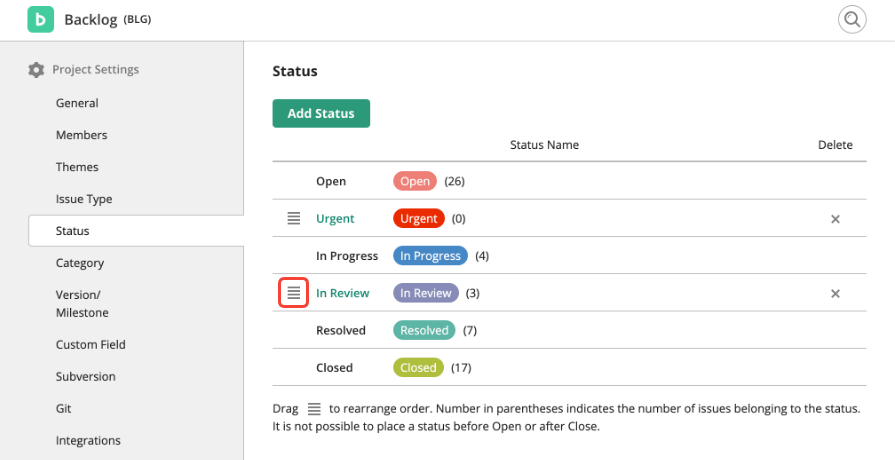The width and height of the screenshot is (895, 460).
Task: Click the Project Settings gear icon
Action: [x=36, y=70]
